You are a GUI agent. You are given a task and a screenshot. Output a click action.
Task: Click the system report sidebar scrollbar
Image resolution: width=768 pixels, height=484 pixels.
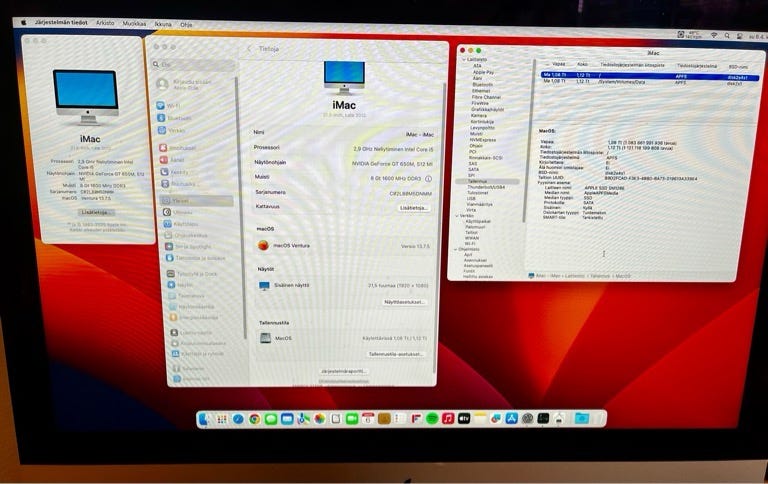pos(529,142)
